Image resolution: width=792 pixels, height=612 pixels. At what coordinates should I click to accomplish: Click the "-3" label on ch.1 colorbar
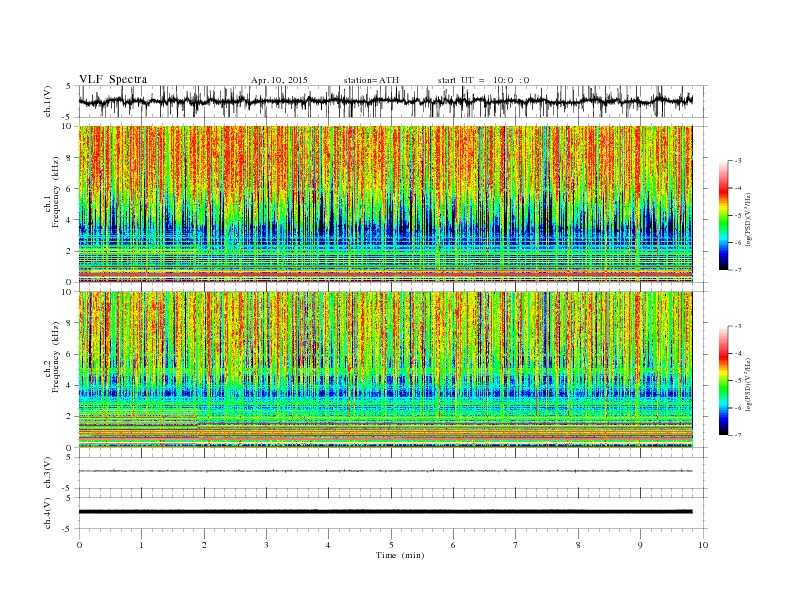coord(738,161)
